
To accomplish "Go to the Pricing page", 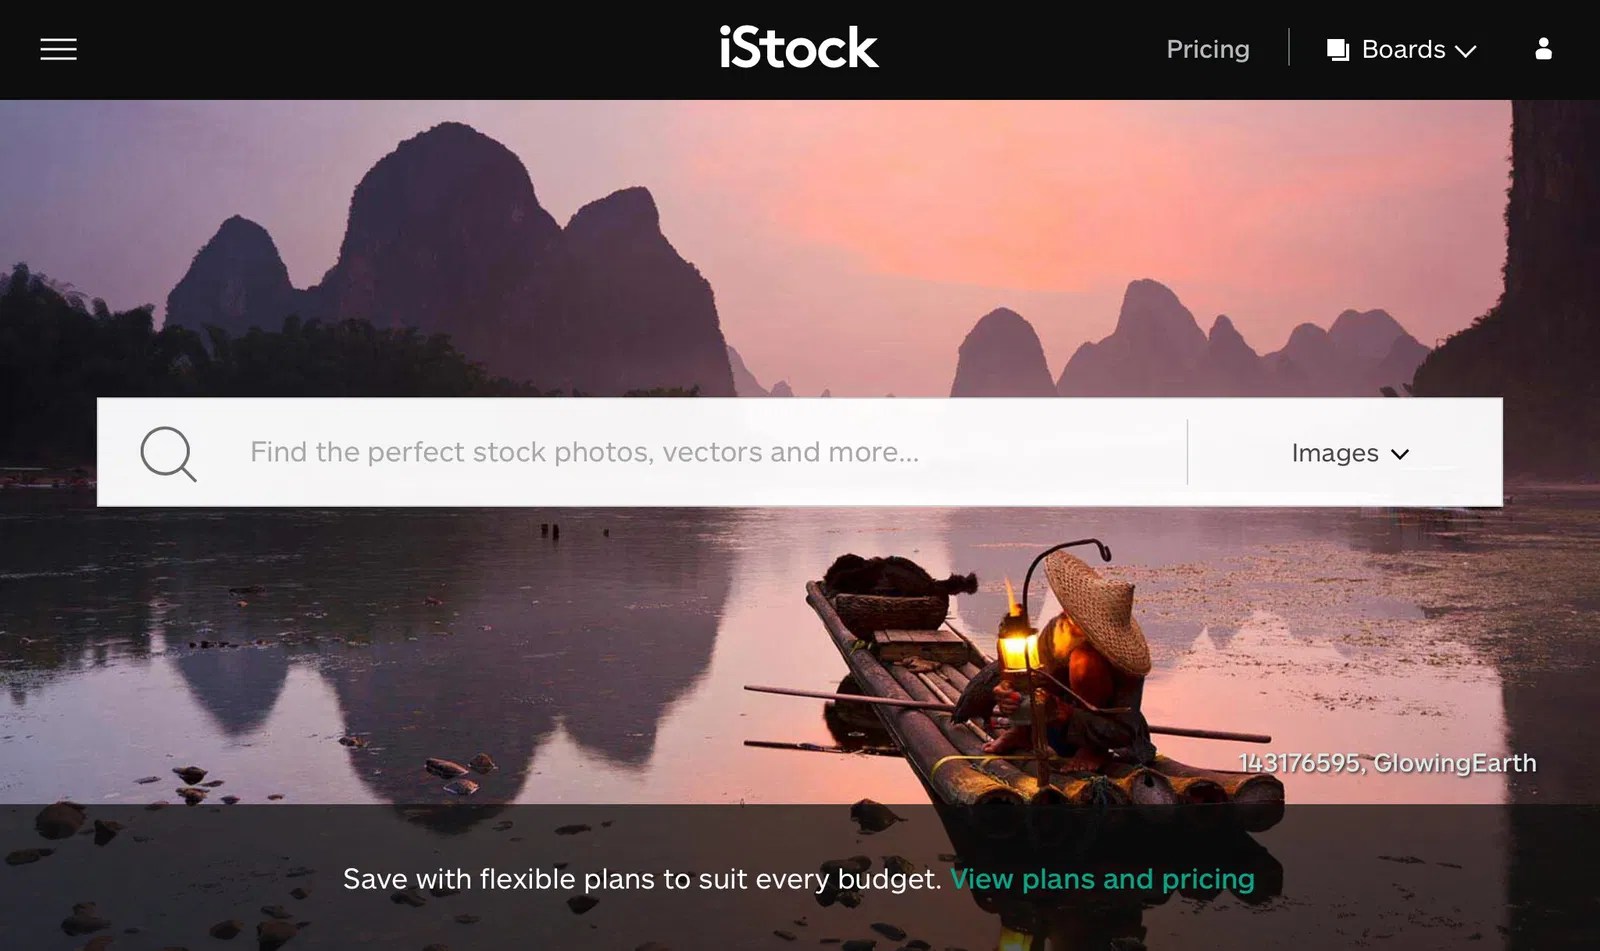I will click(x=1208, y=49).
